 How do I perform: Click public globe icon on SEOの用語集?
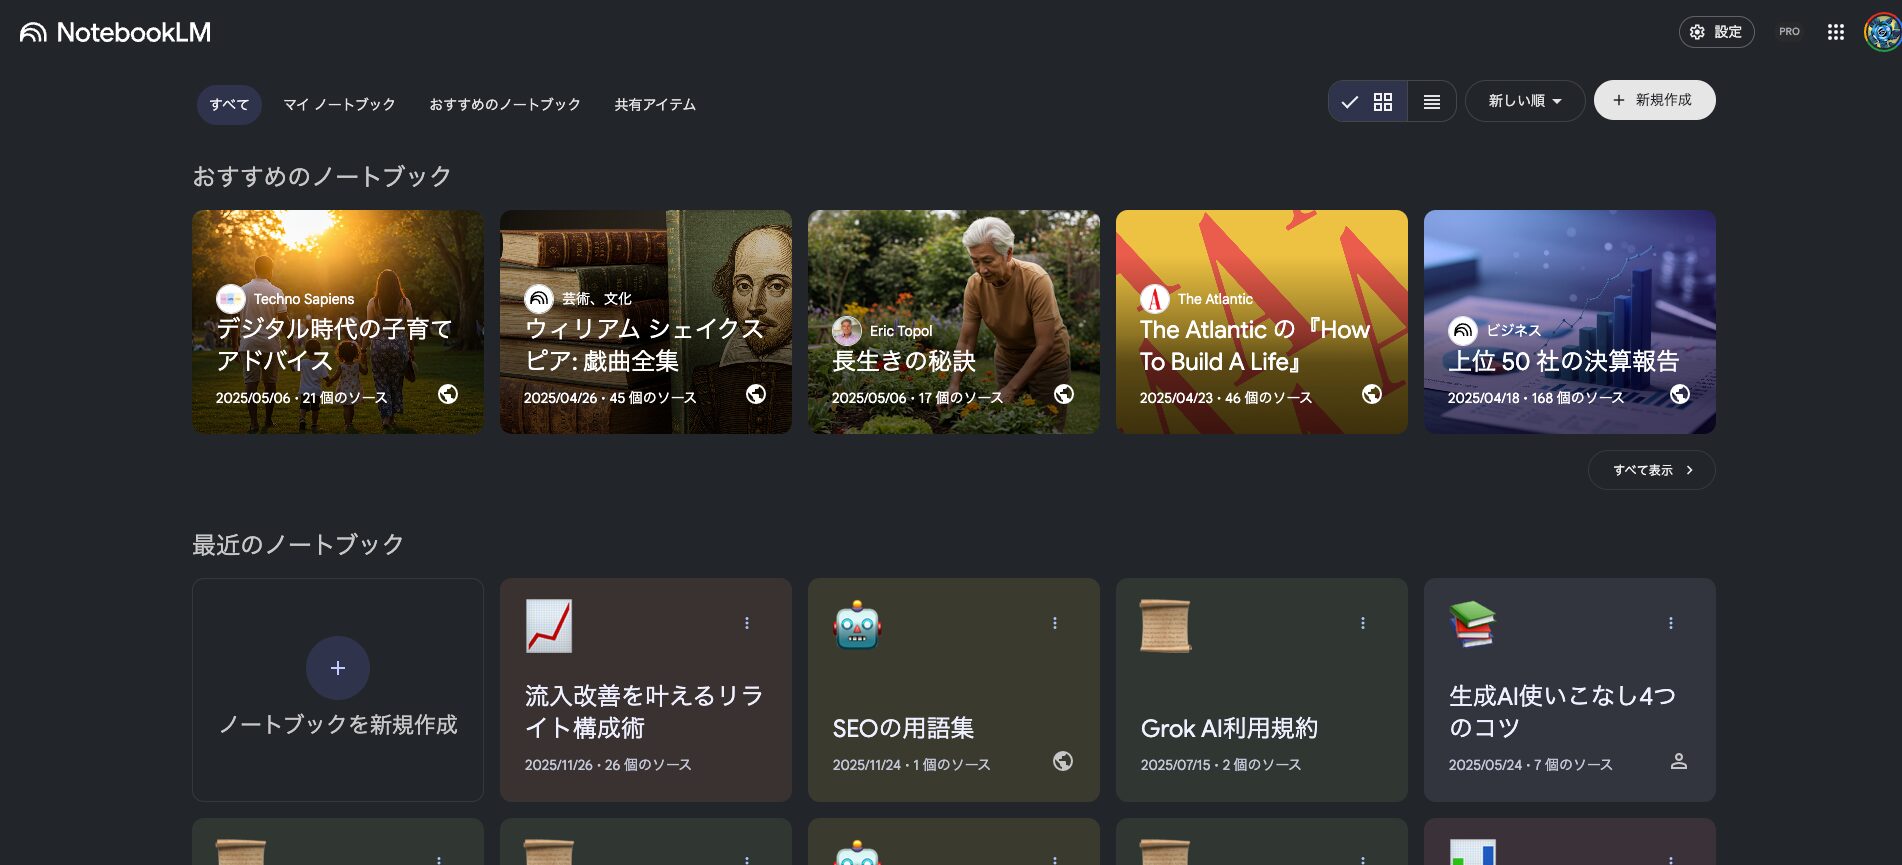(x=1063, y=761)
